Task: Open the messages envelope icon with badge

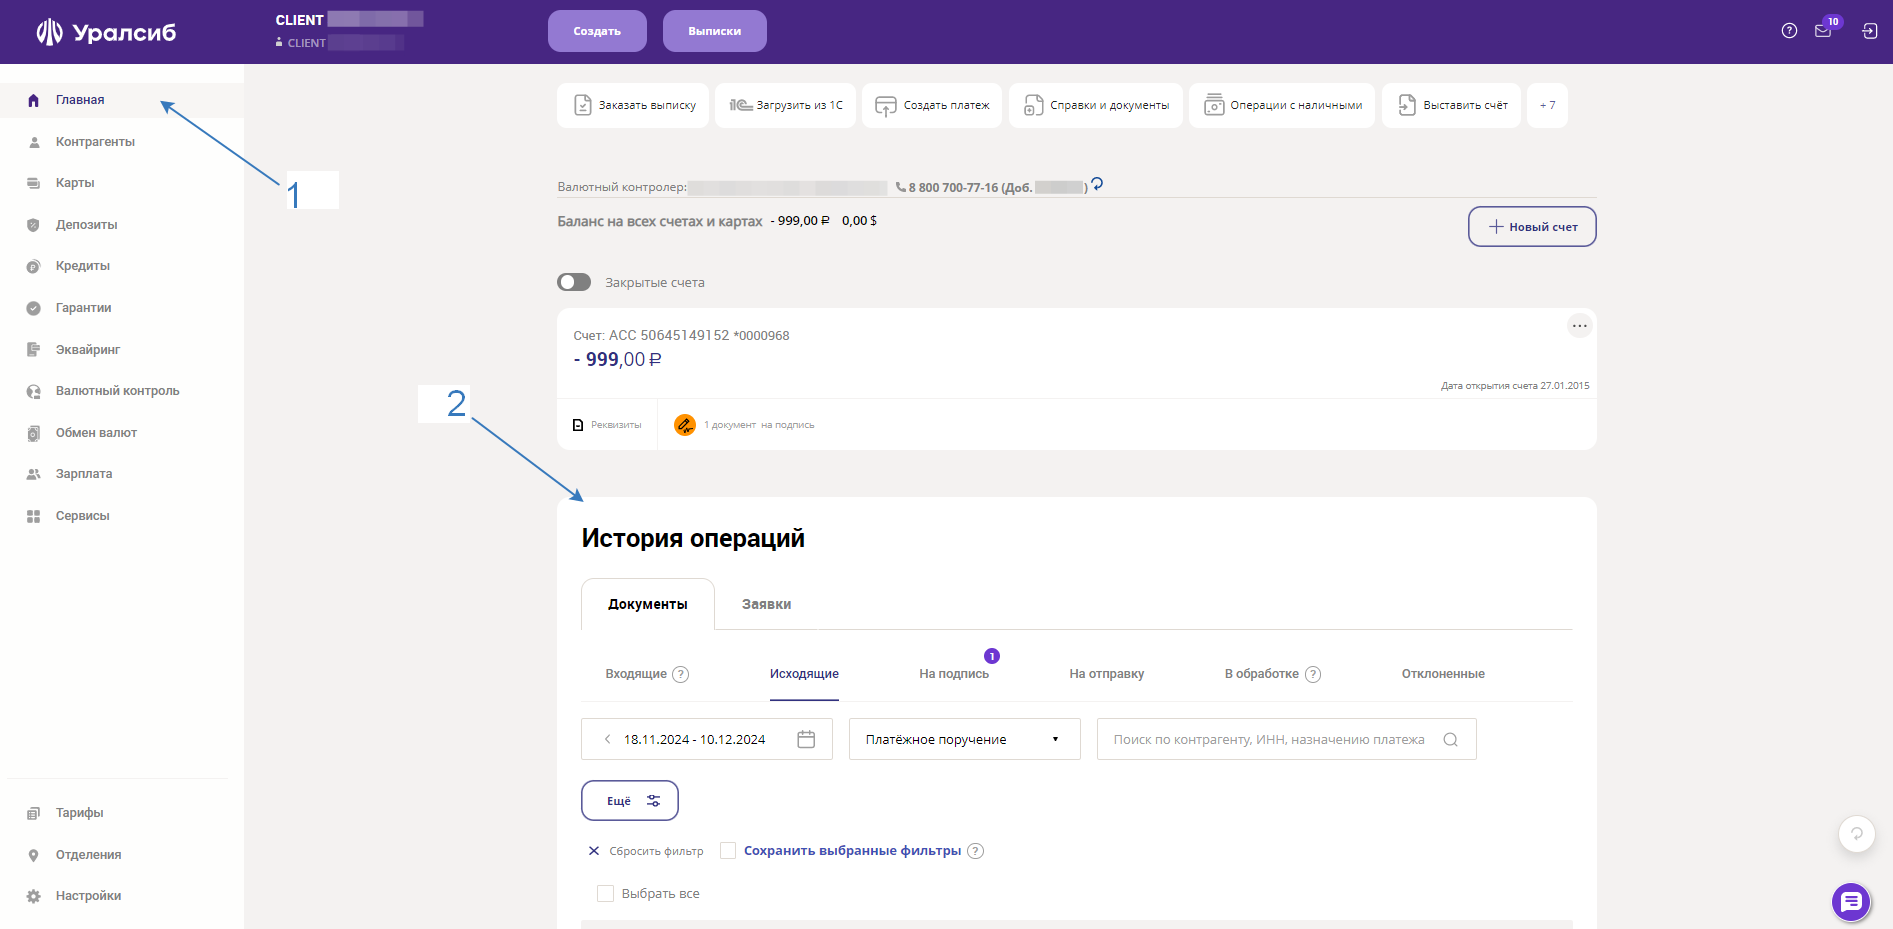Action: click(x=1823, y=31)
